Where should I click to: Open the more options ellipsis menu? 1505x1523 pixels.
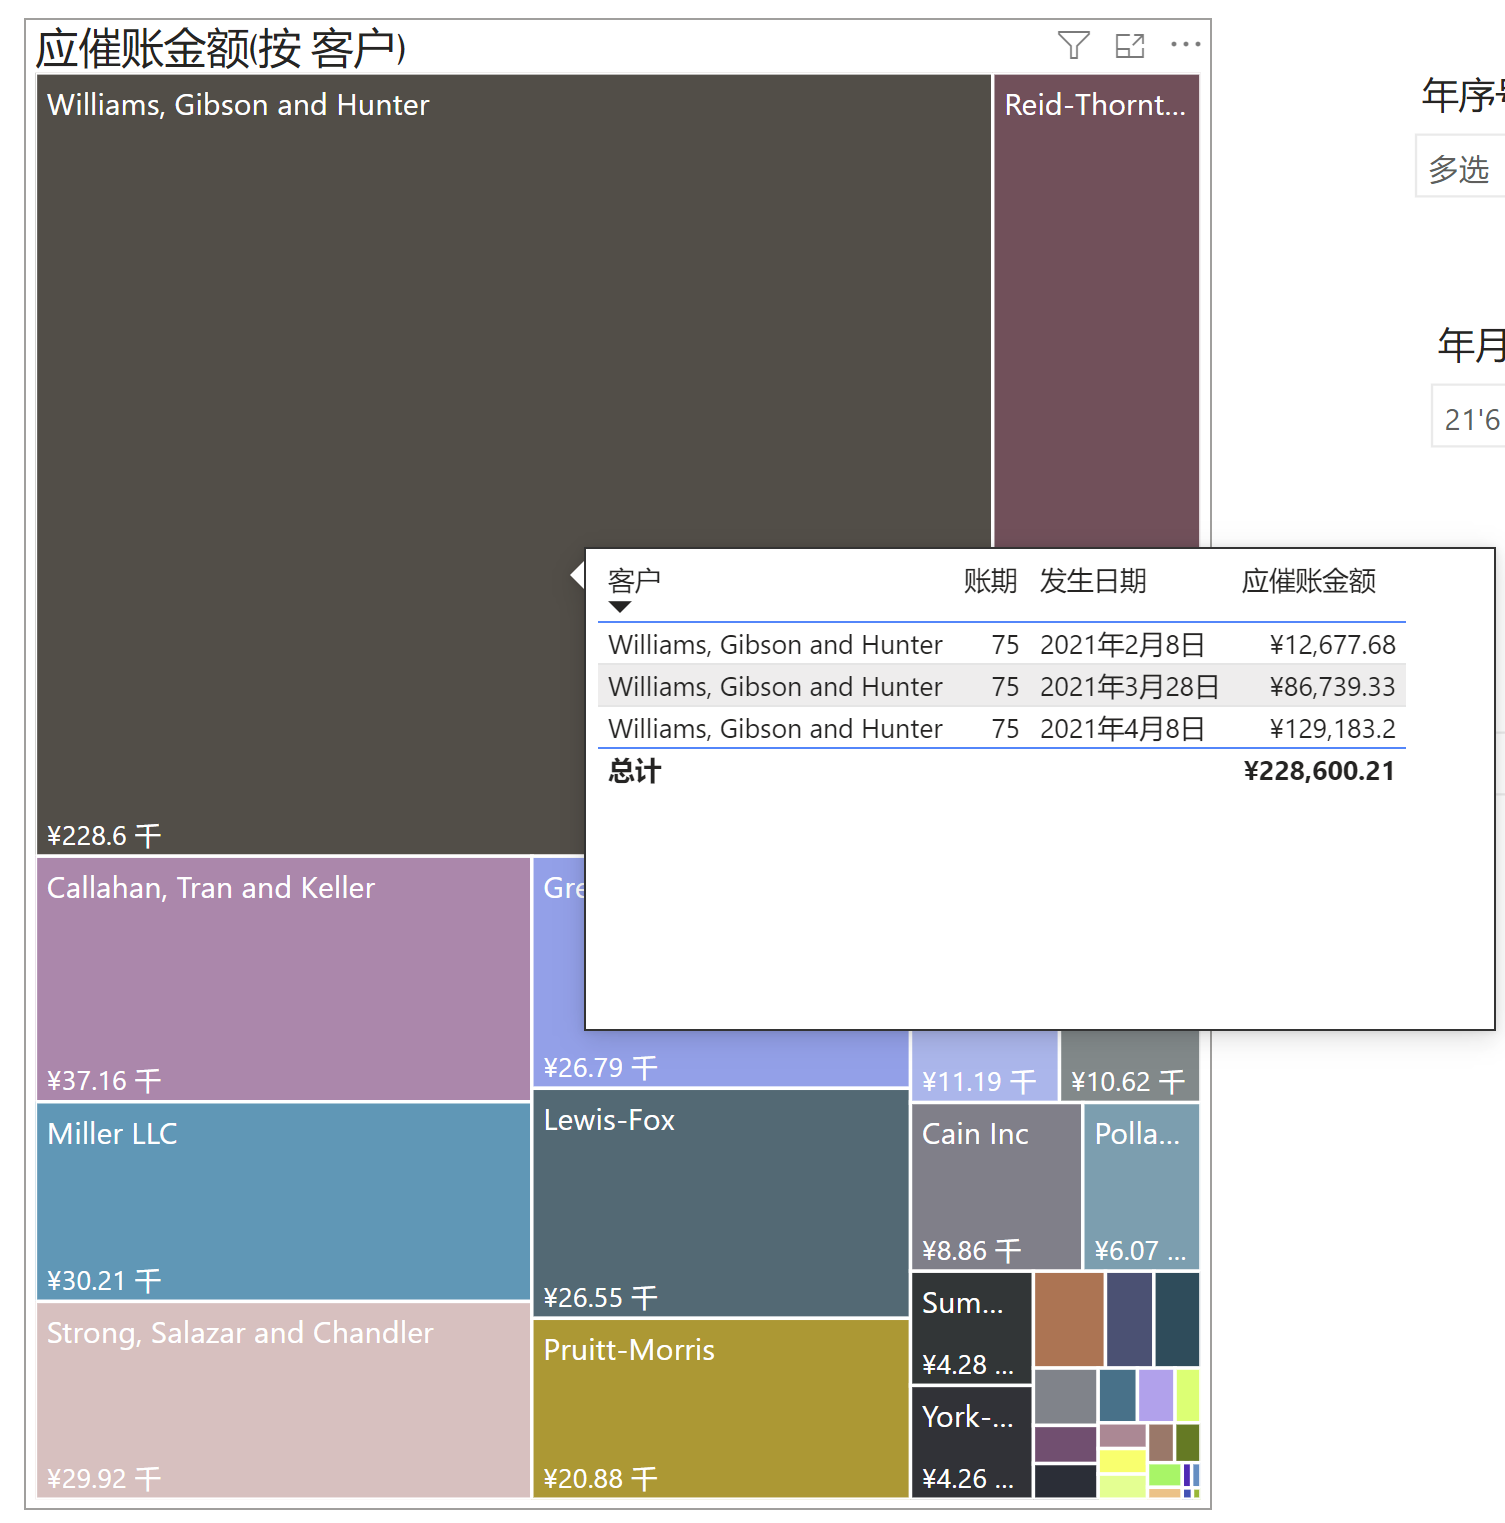[x=1185, y=44]
